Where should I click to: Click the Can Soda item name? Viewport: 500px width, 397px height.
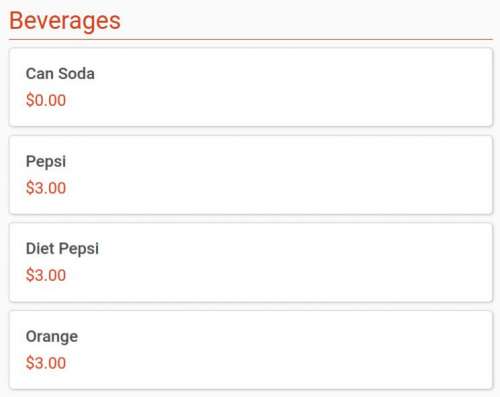60,74
